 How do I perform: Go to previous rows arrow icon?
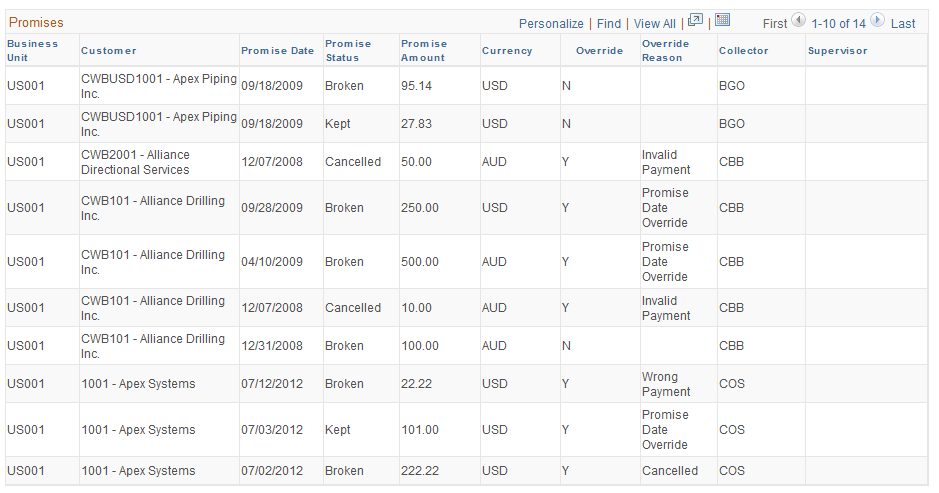(798, 20)
